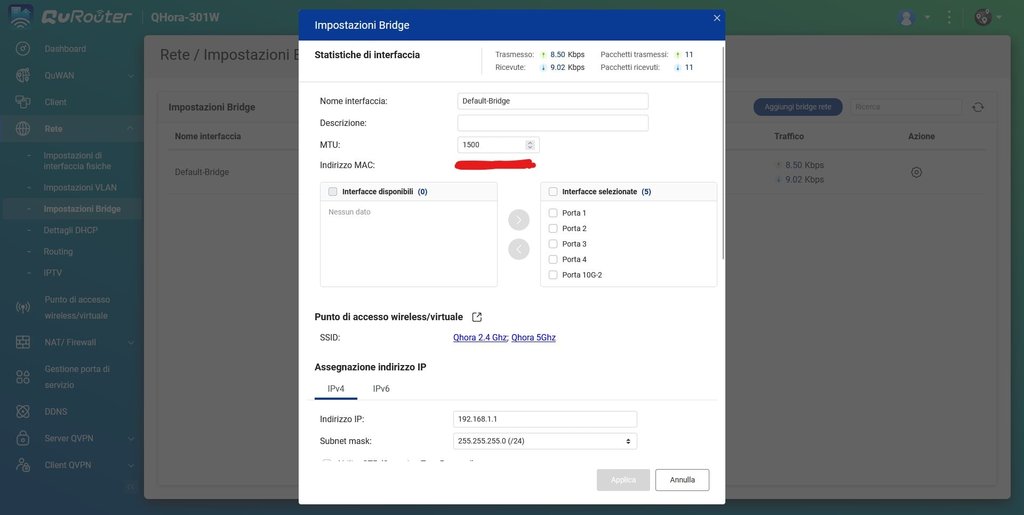The height and width of the screenshot is (515, 1024).
Task: Click the dialog's vertical scrollbar
Action: (722, 150)
